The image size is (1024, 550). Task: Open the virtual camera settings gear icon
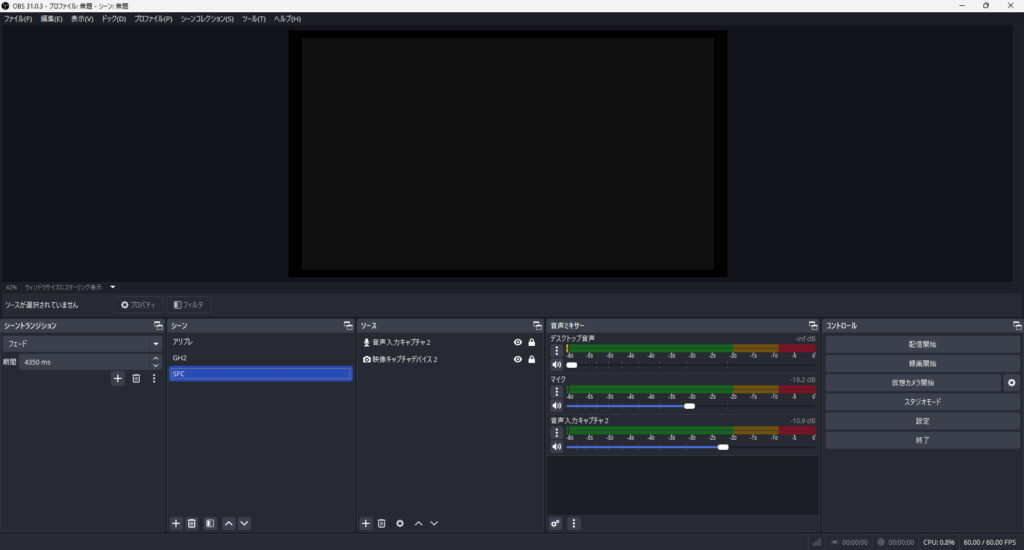[x=1011, y=382]
